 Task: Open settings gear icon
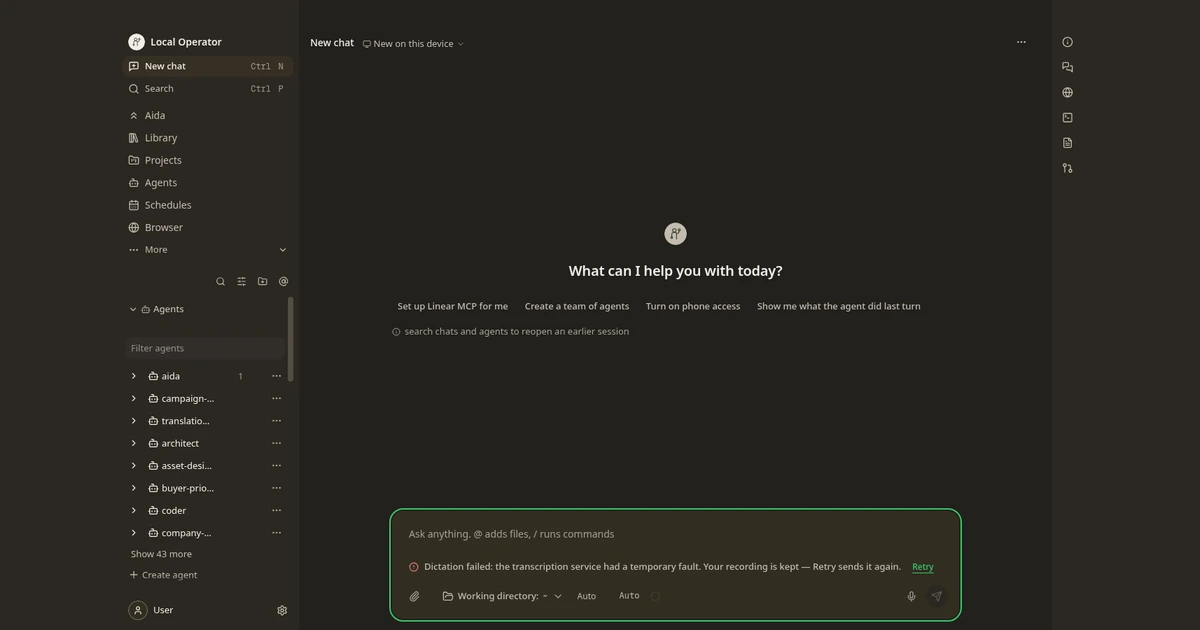click(282, 610)
